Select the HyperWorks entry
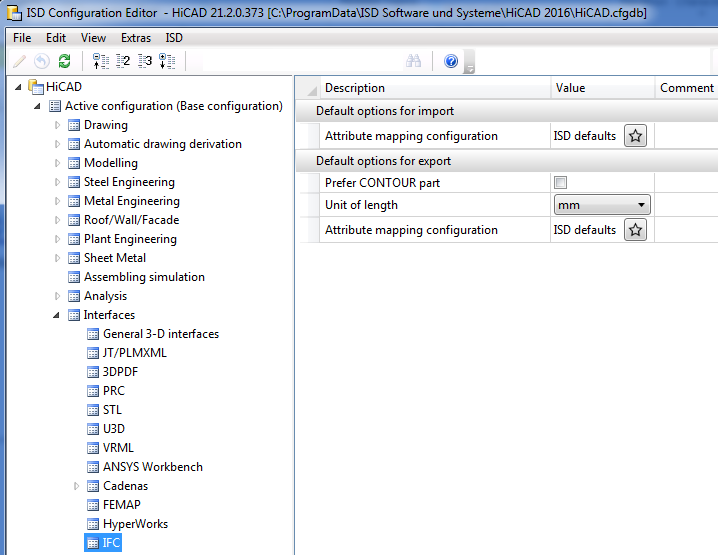Image resolution: width=718 pixels, height=555 pixels. [135, 524]
